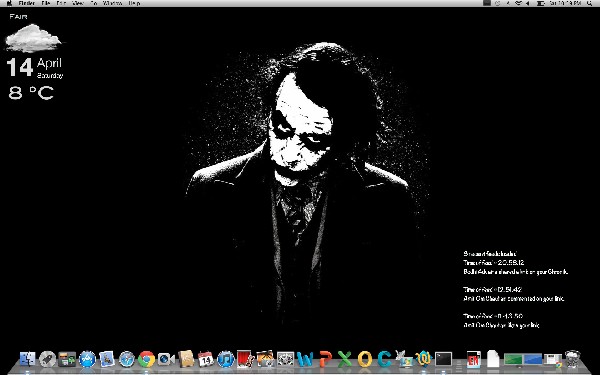This screenshot has width=600, height=375.
Task: Click the menu bar clock
Action: pyautogui.click(x=565, y=3)
